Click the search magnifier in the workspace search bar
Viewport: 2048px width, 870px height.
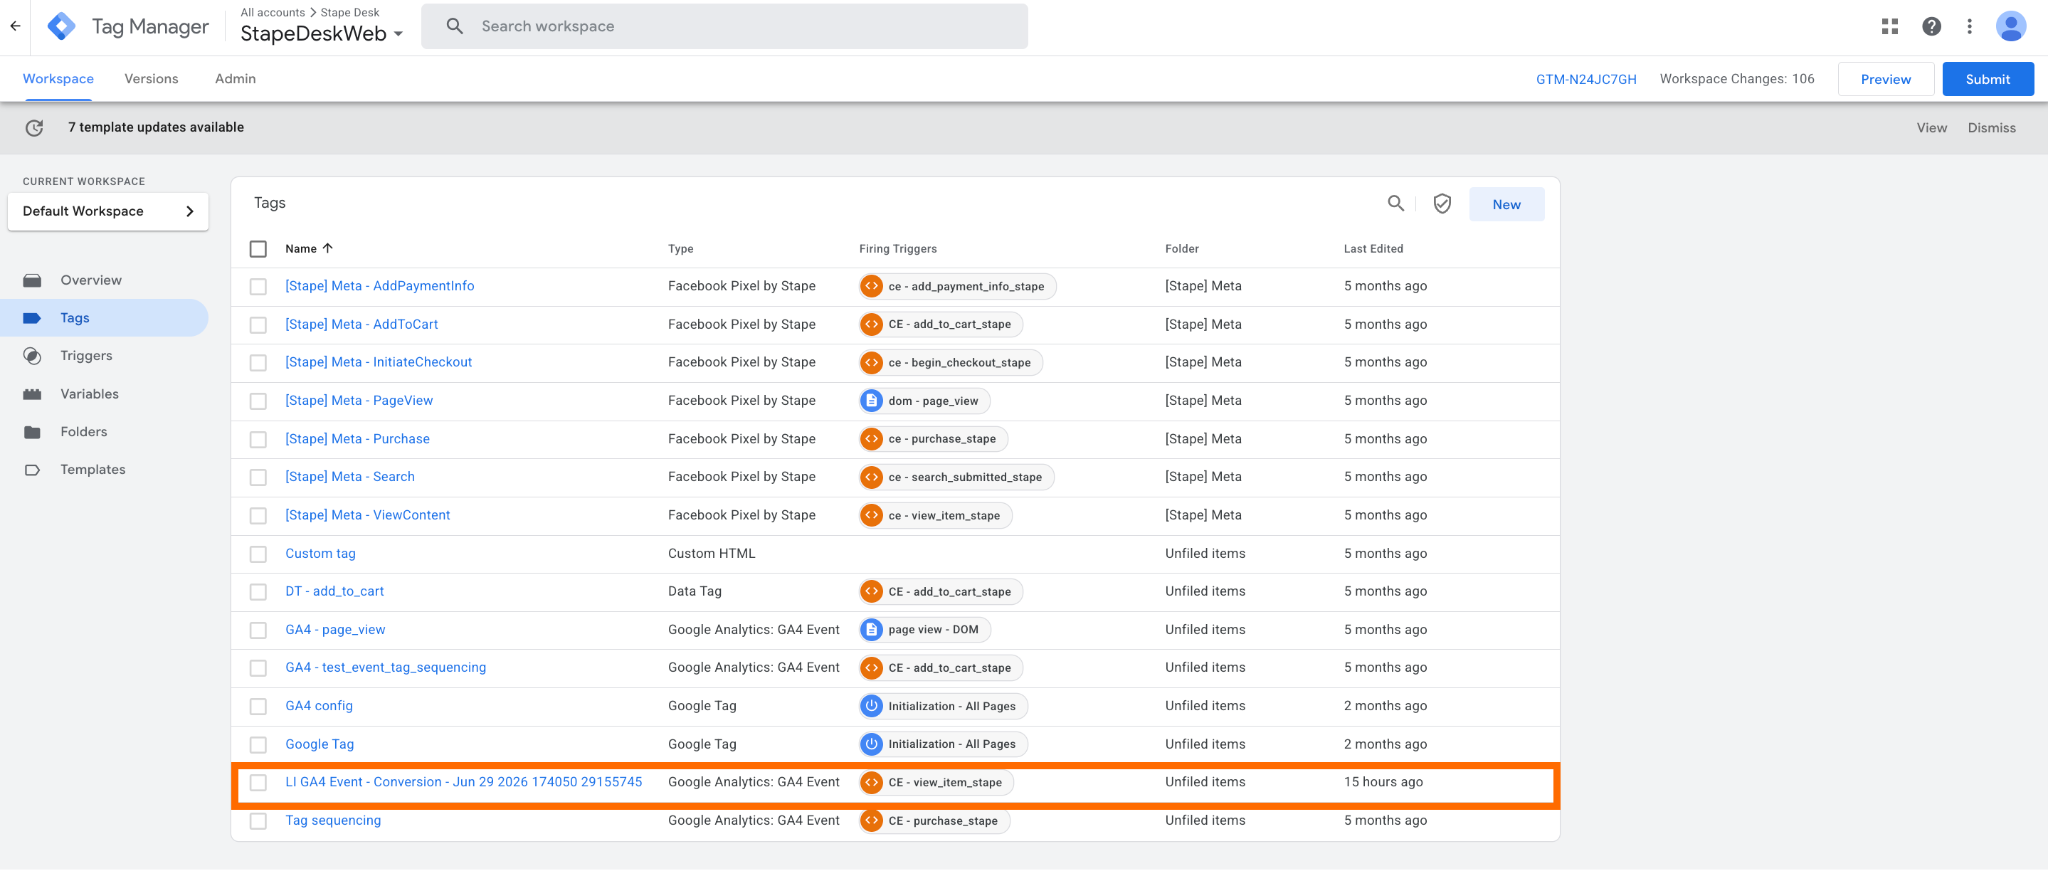point(455,26)
